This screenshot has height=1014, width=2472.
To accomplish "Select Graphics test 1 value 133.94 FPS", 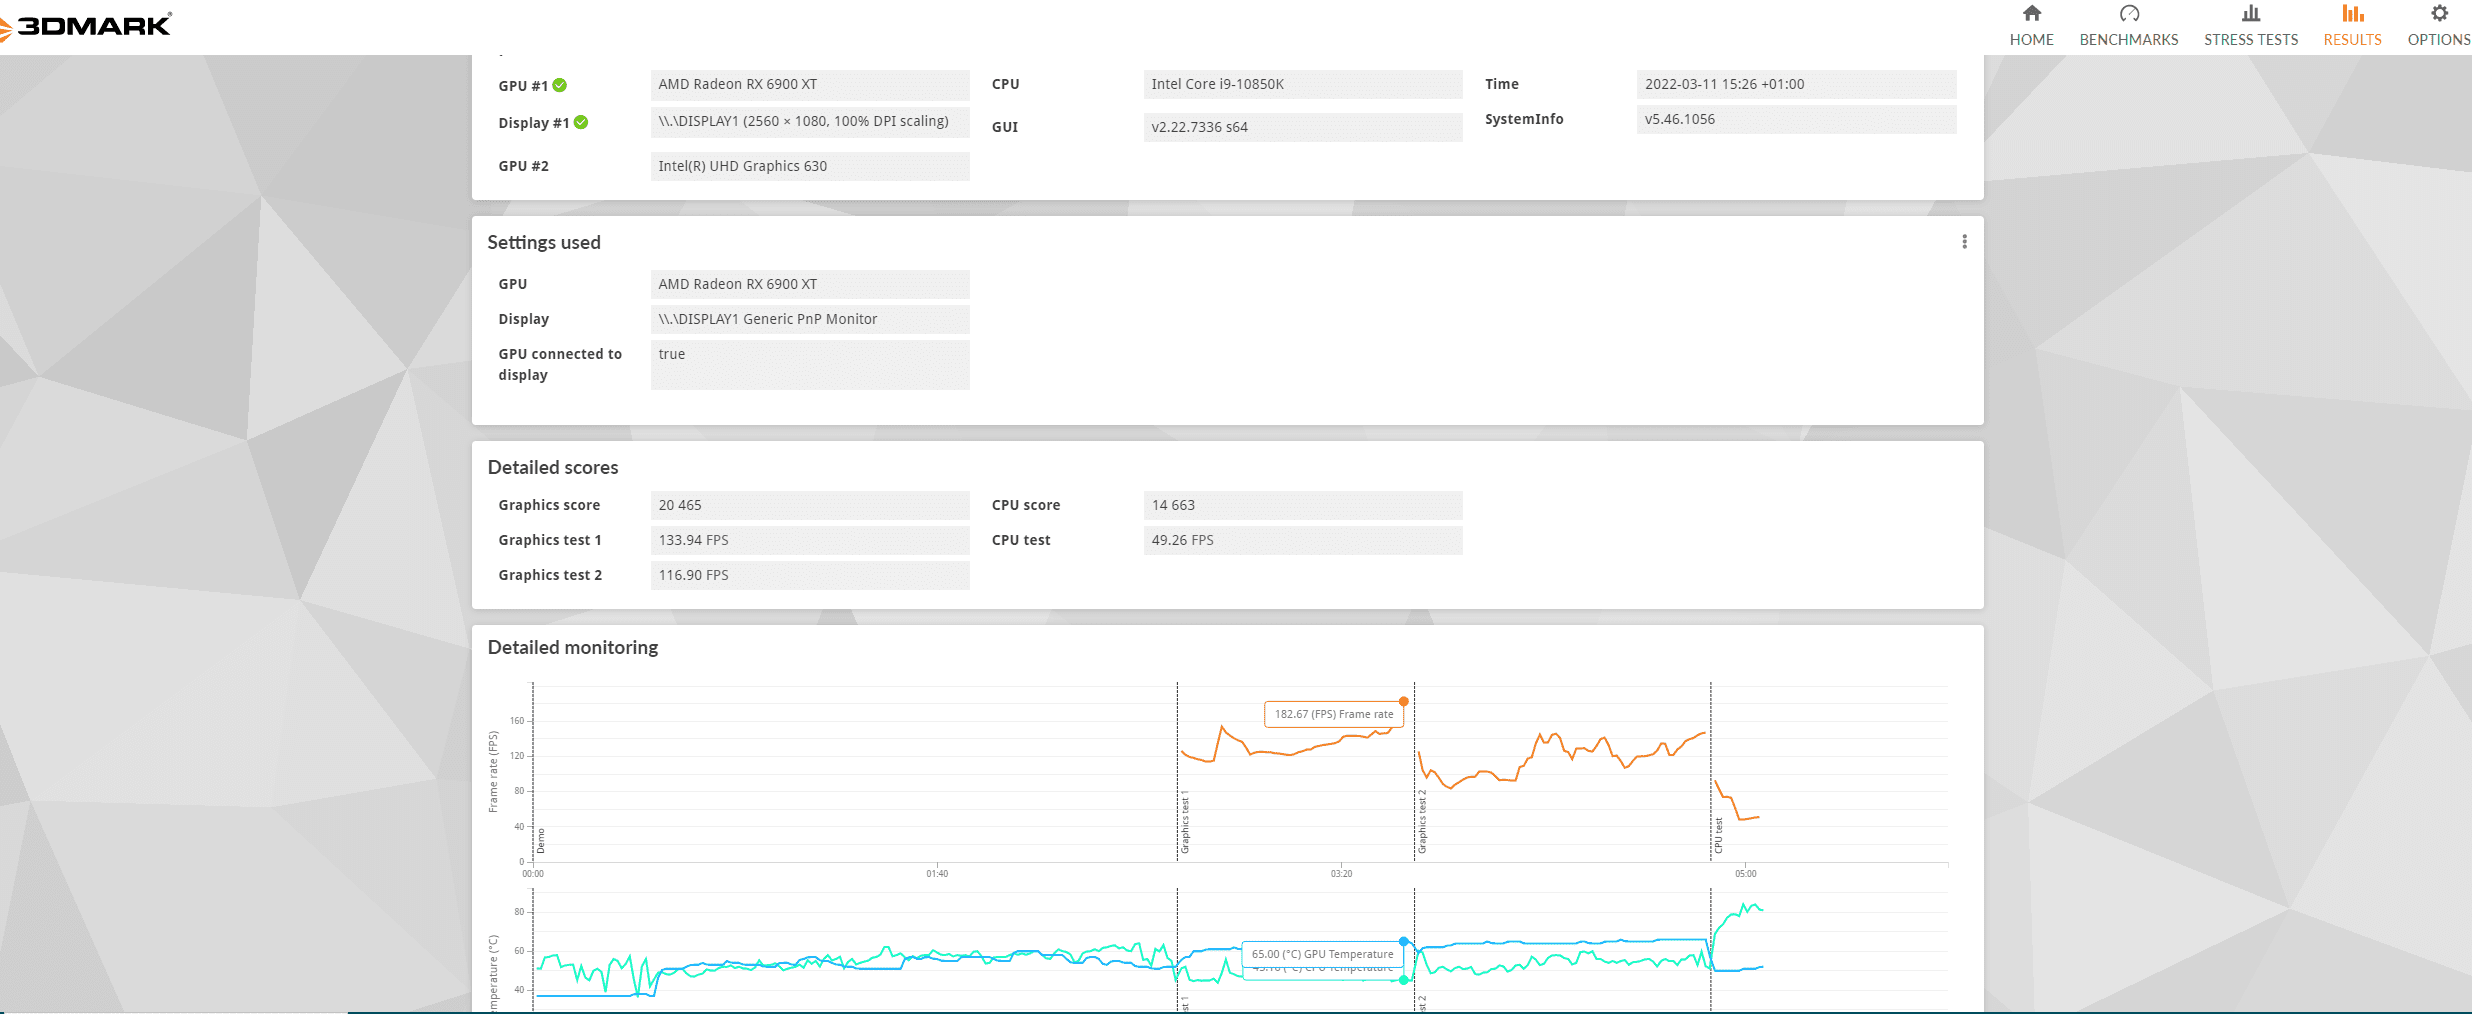I will (810, 540).
